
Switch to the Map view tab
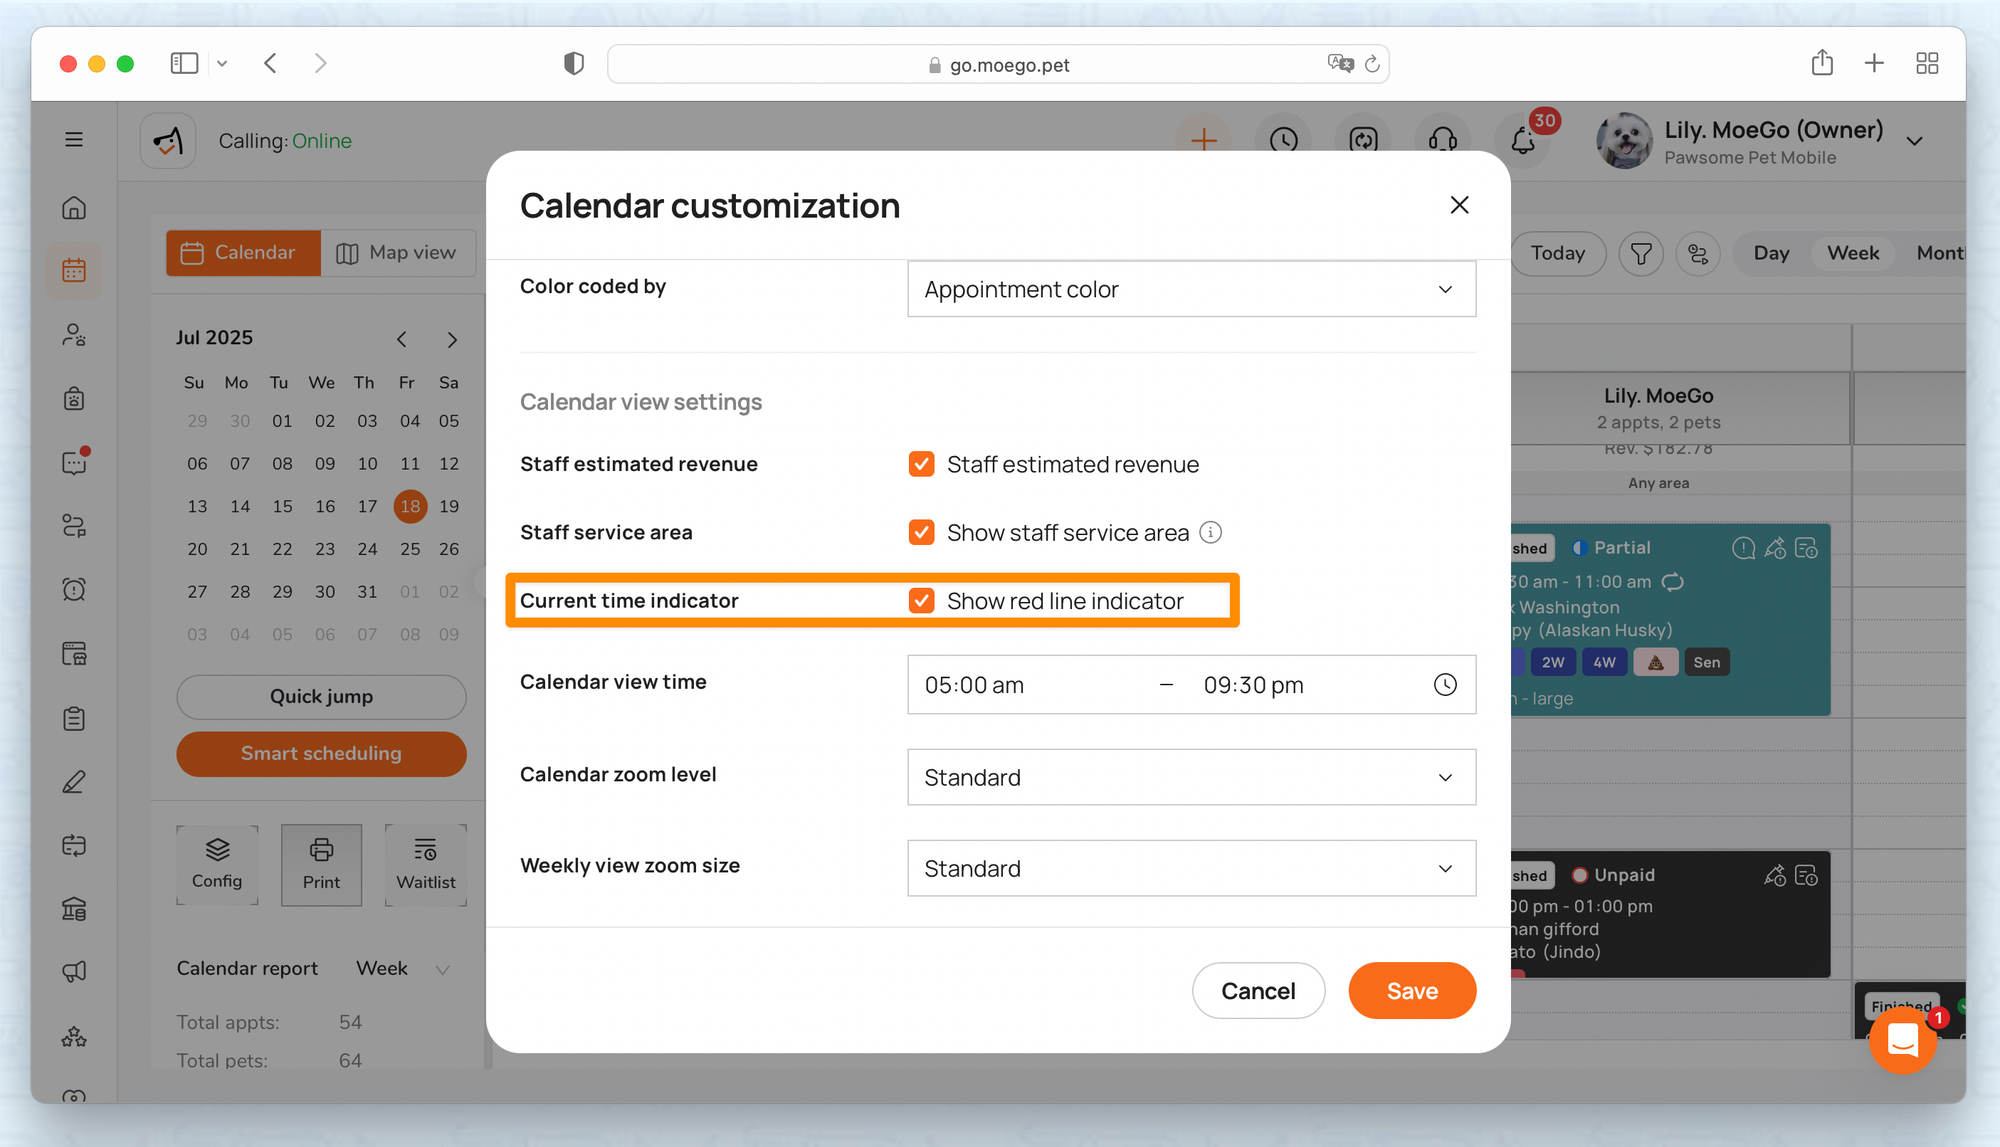point(397,253)
